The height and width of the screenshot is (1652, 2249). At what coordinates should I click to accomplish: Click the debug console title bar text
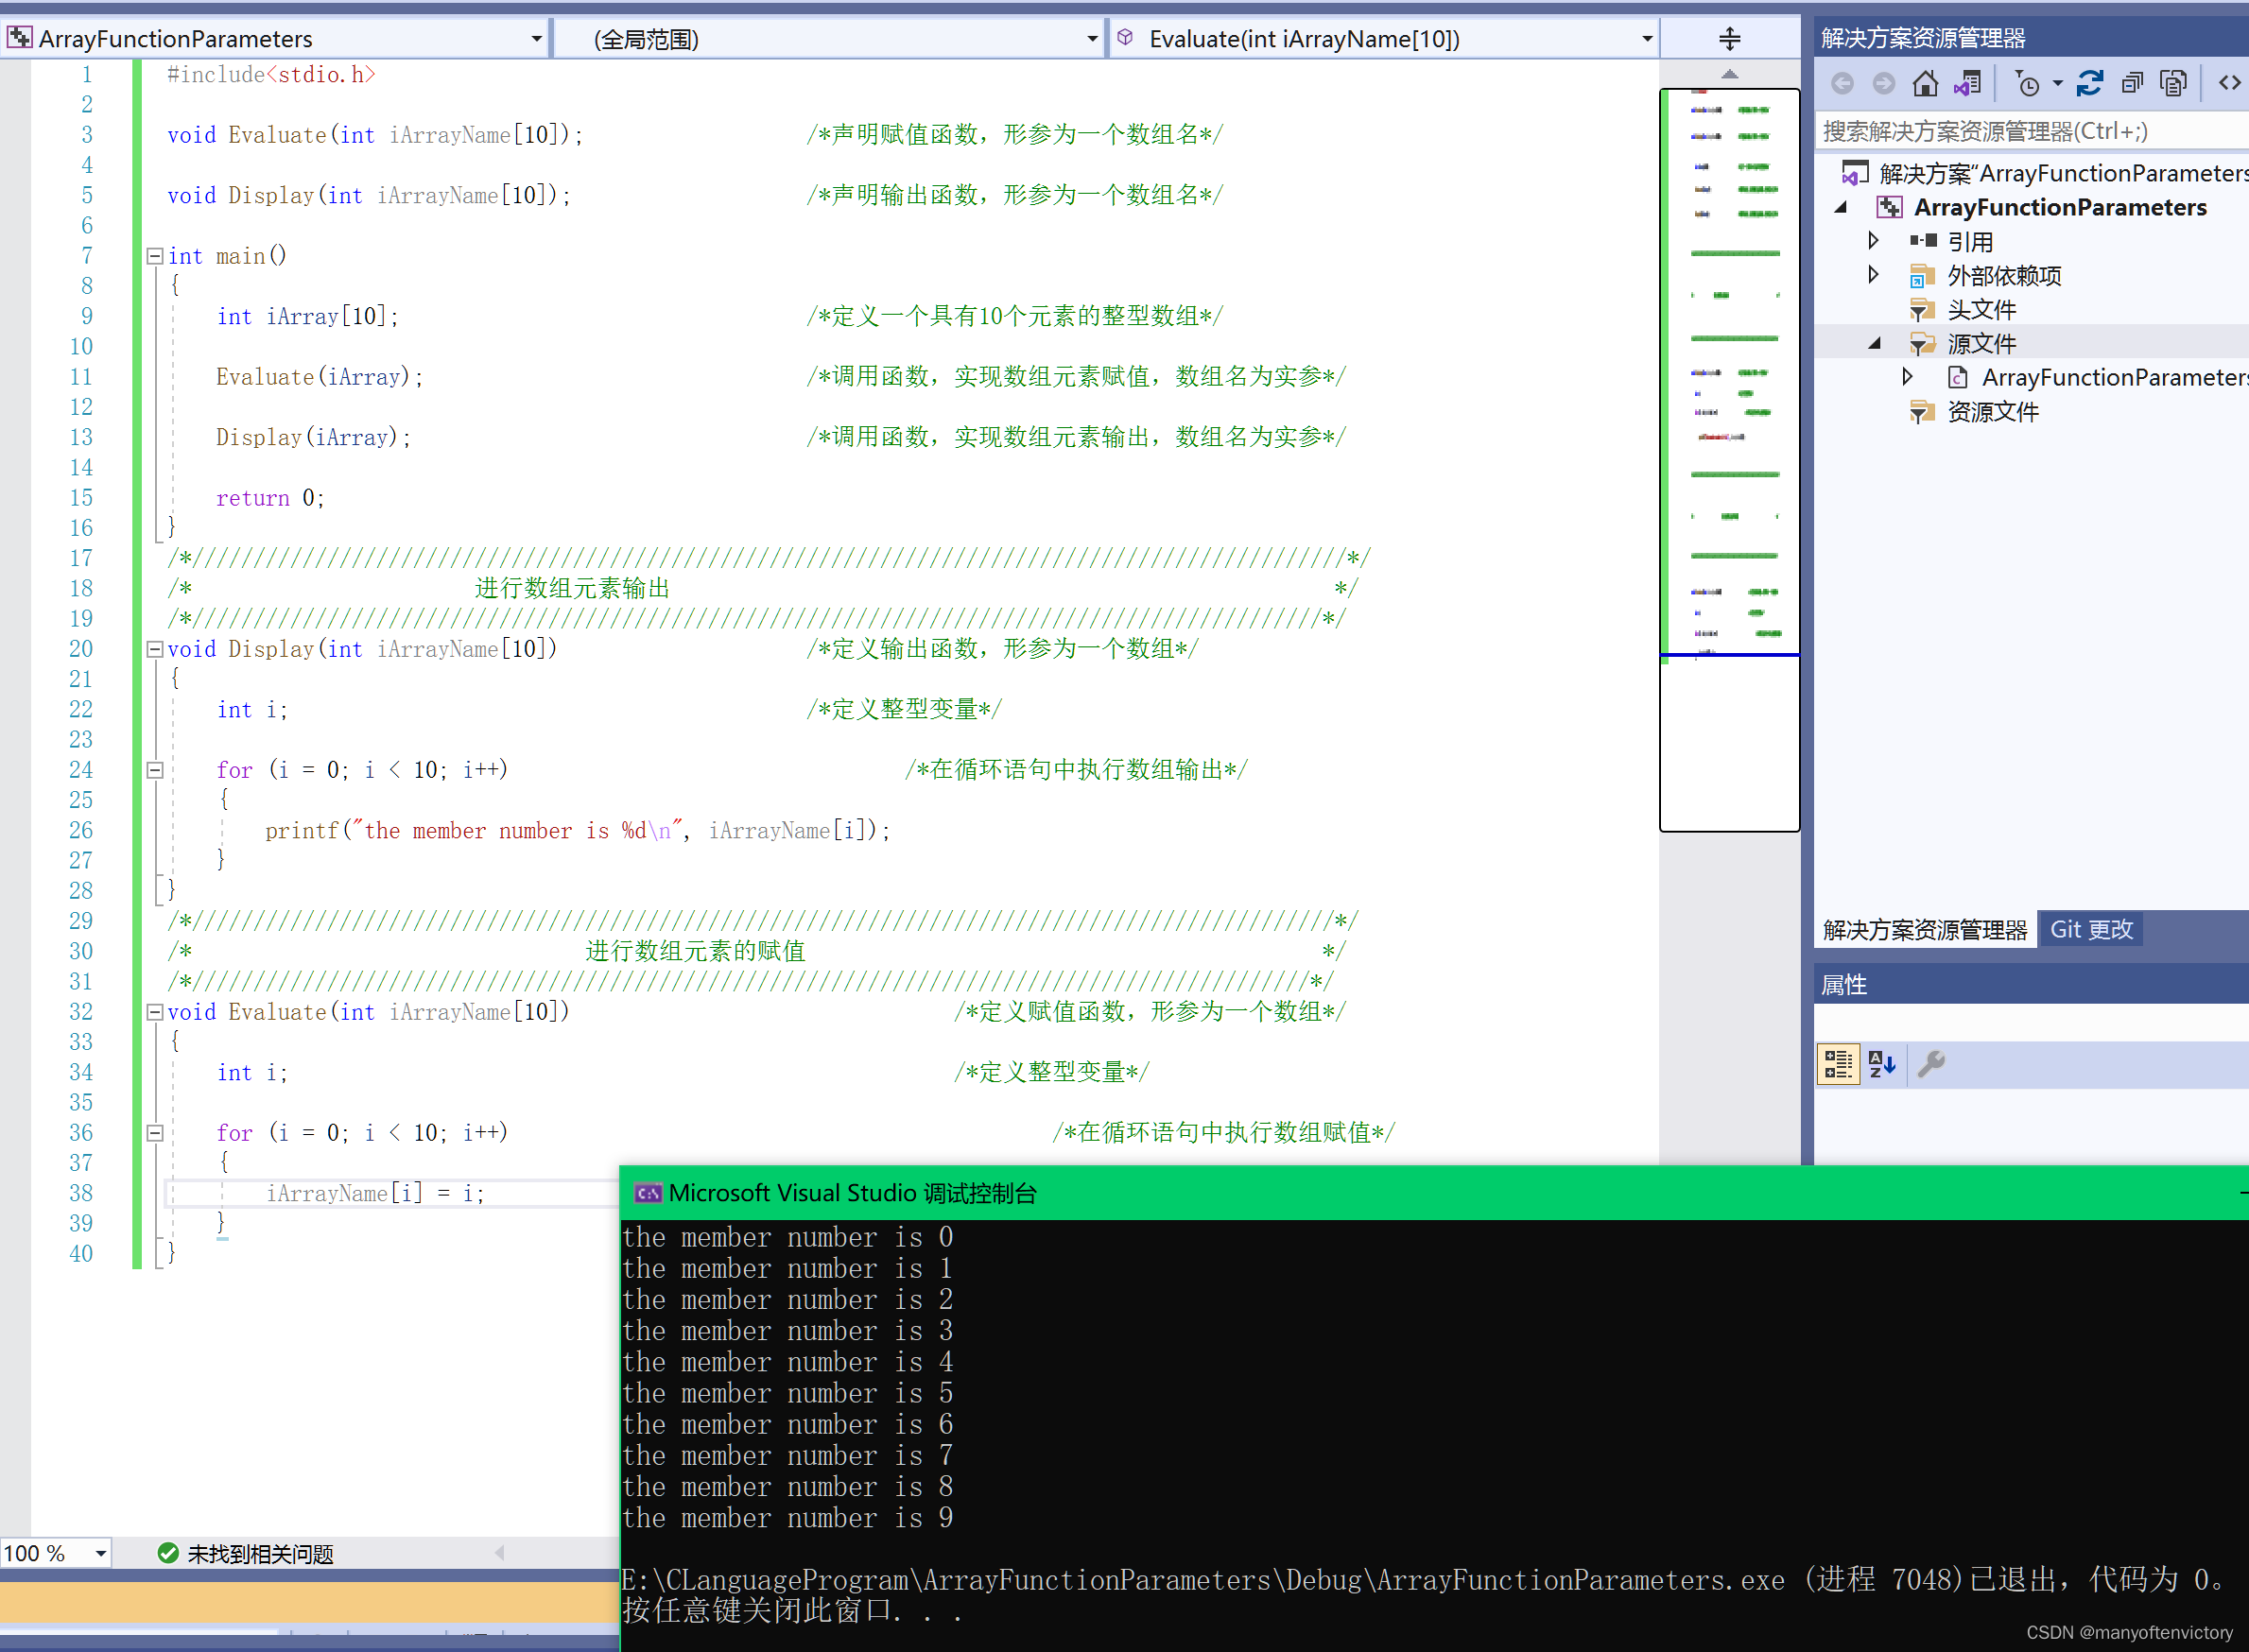click(x=852, y=1193)
